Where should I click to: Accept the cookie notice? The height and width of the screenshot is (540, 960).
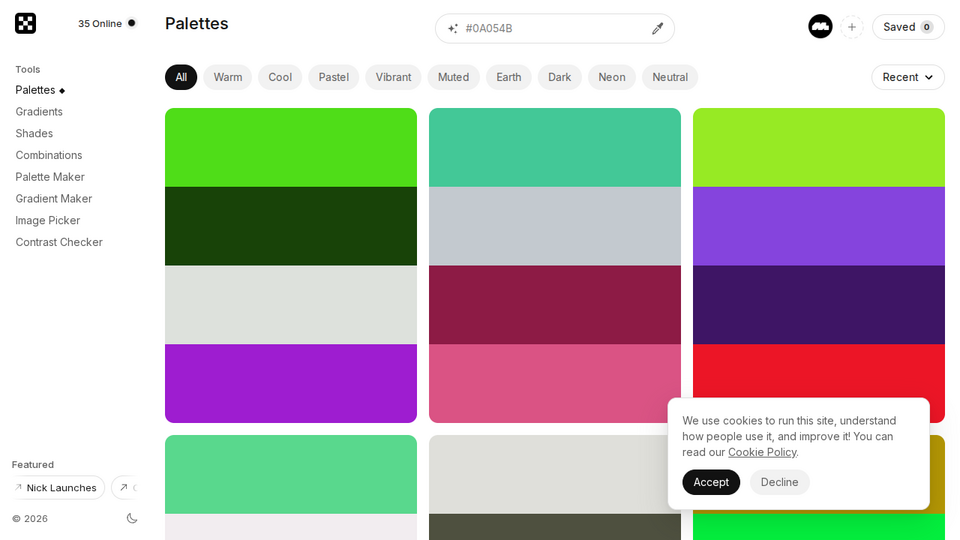[711, 482]
